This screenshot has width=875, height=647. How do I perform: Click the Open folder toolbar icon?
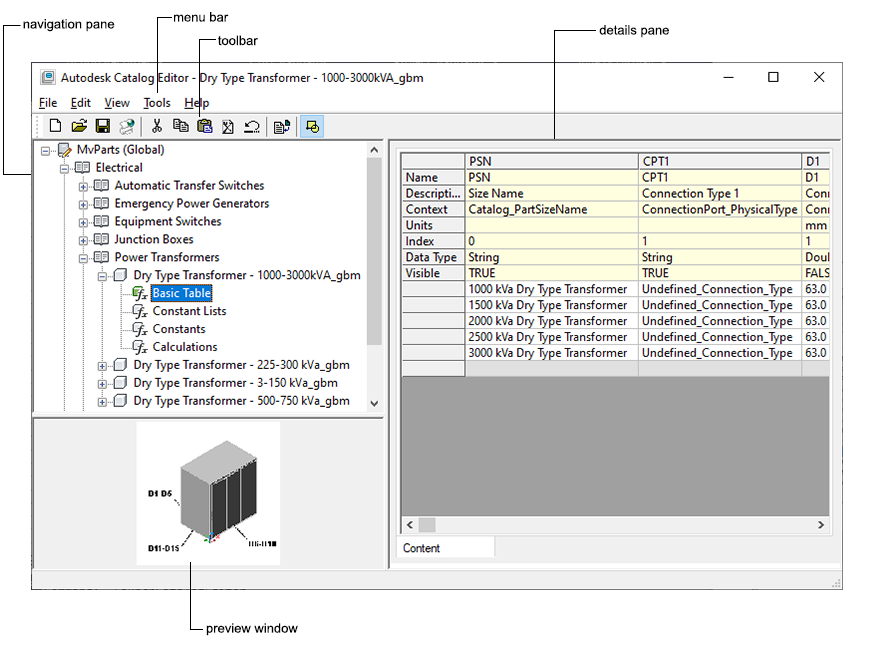tap(79, 126)
